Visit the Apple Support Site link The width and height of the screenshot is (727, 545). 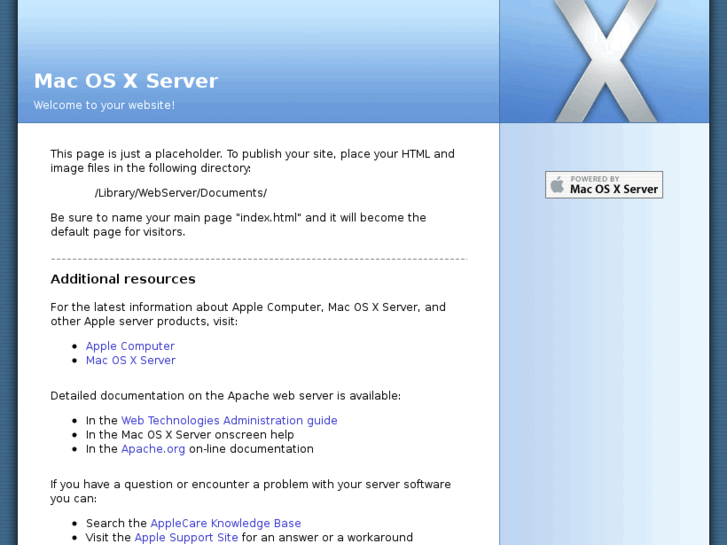tap(186, 538)
